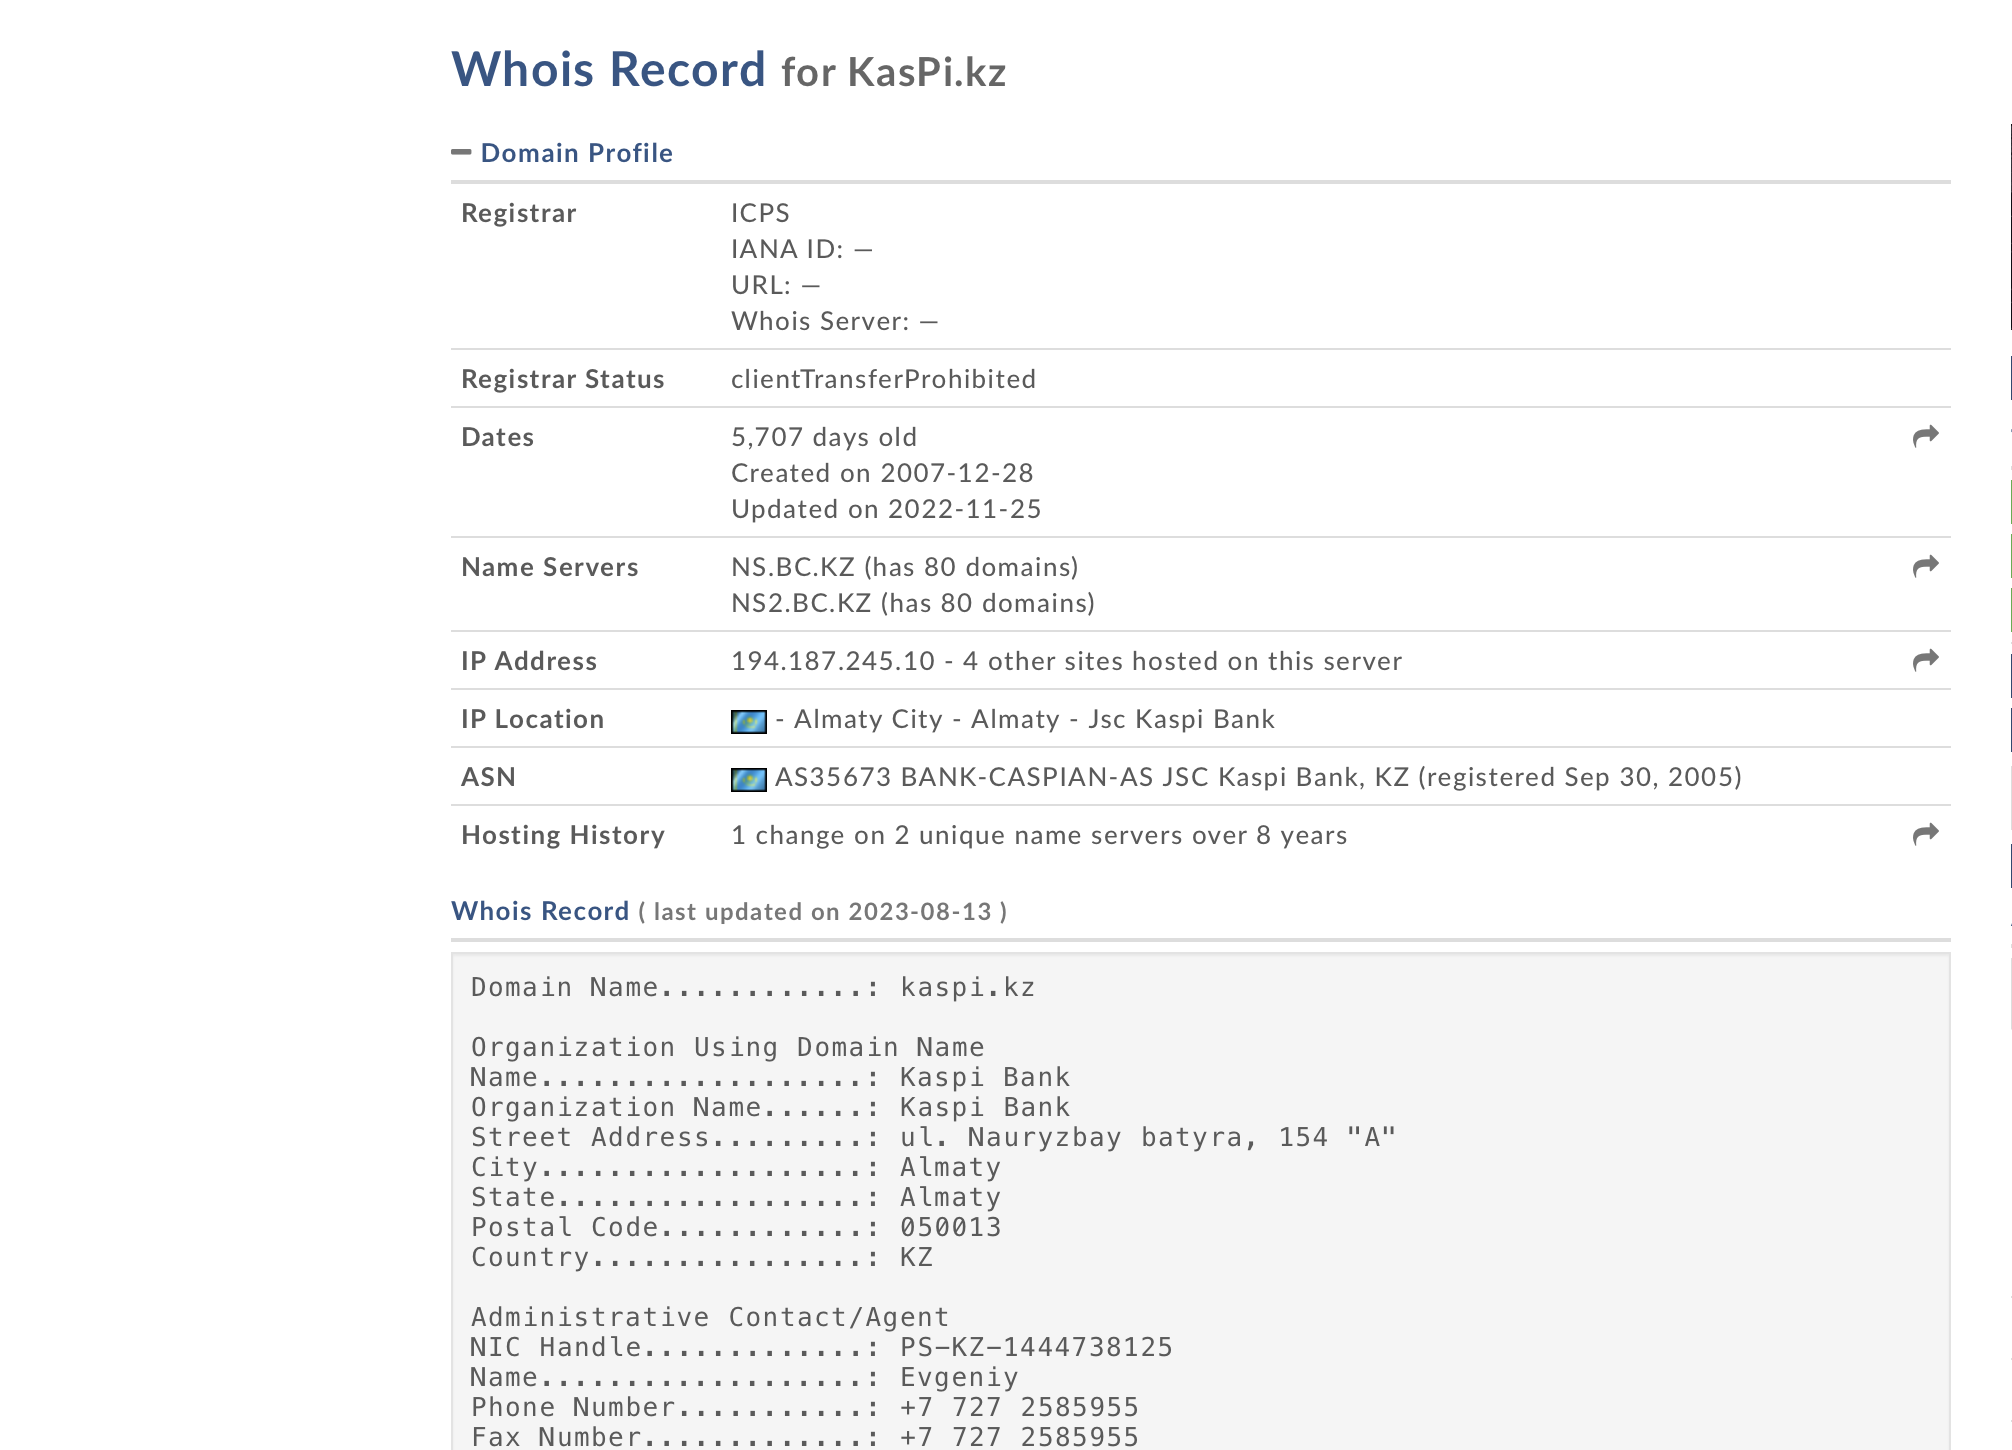Click the Registrar row label
Viewport: 2012px width, 1450px height.
click(x=519, y=213)
